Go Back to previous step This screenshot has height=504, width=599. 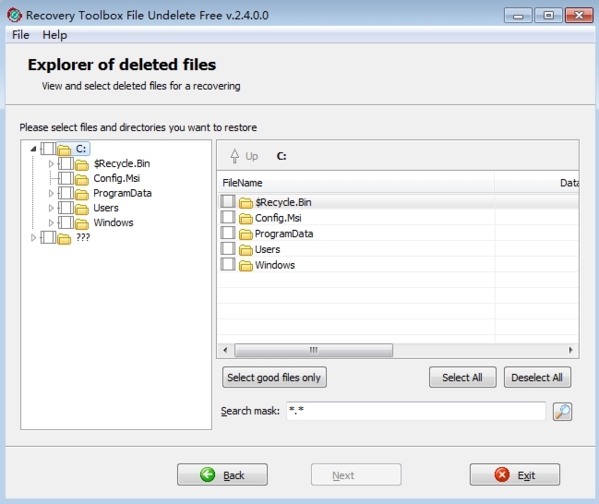tap(222, 475)
